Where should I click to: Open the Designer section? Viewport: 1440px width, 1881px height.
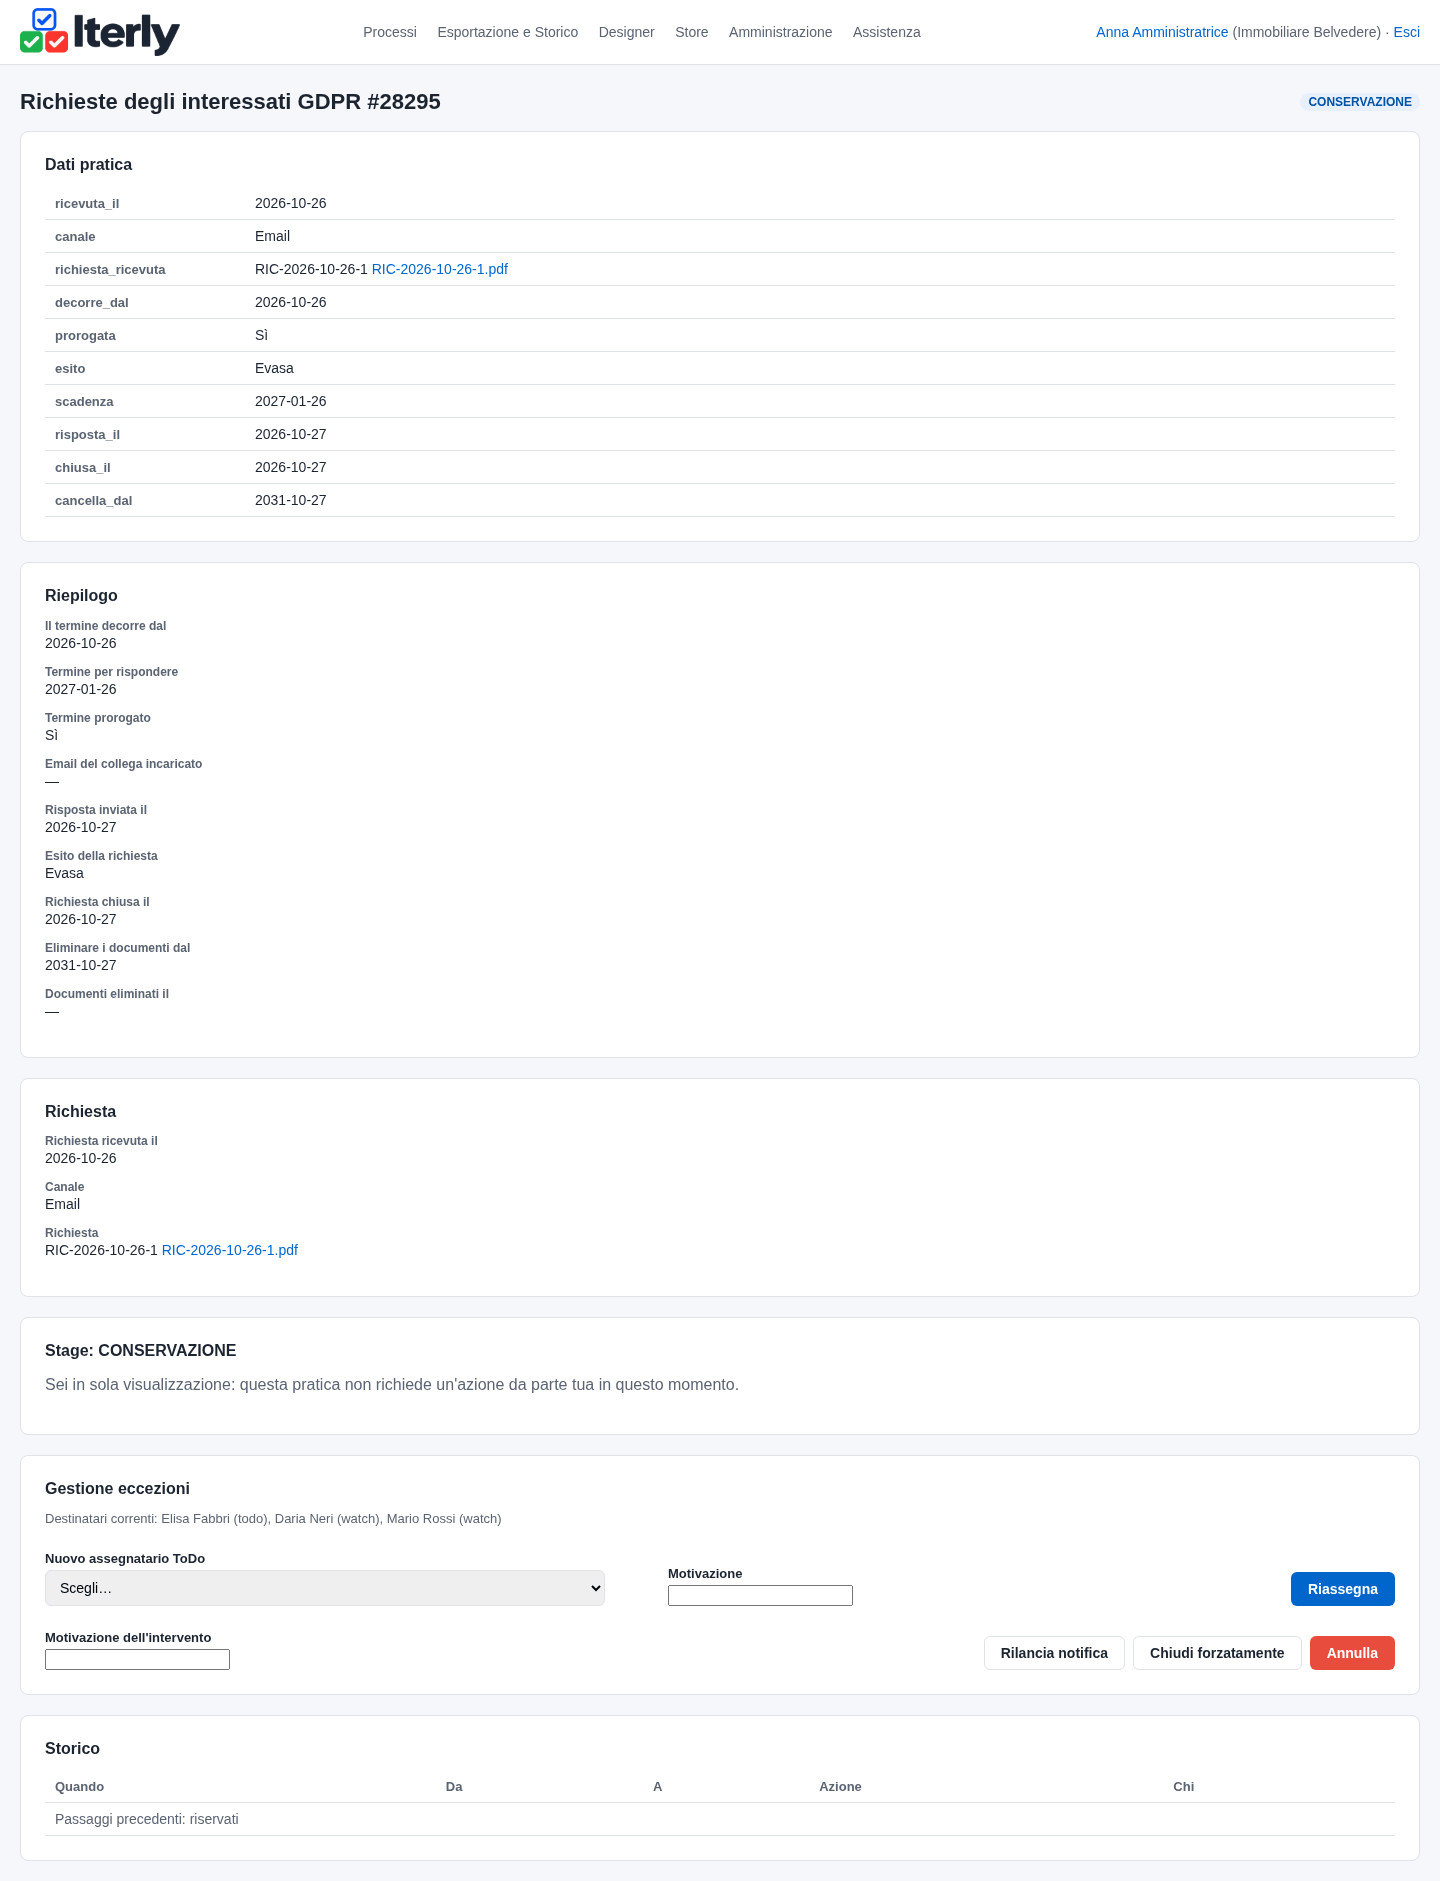627,32
